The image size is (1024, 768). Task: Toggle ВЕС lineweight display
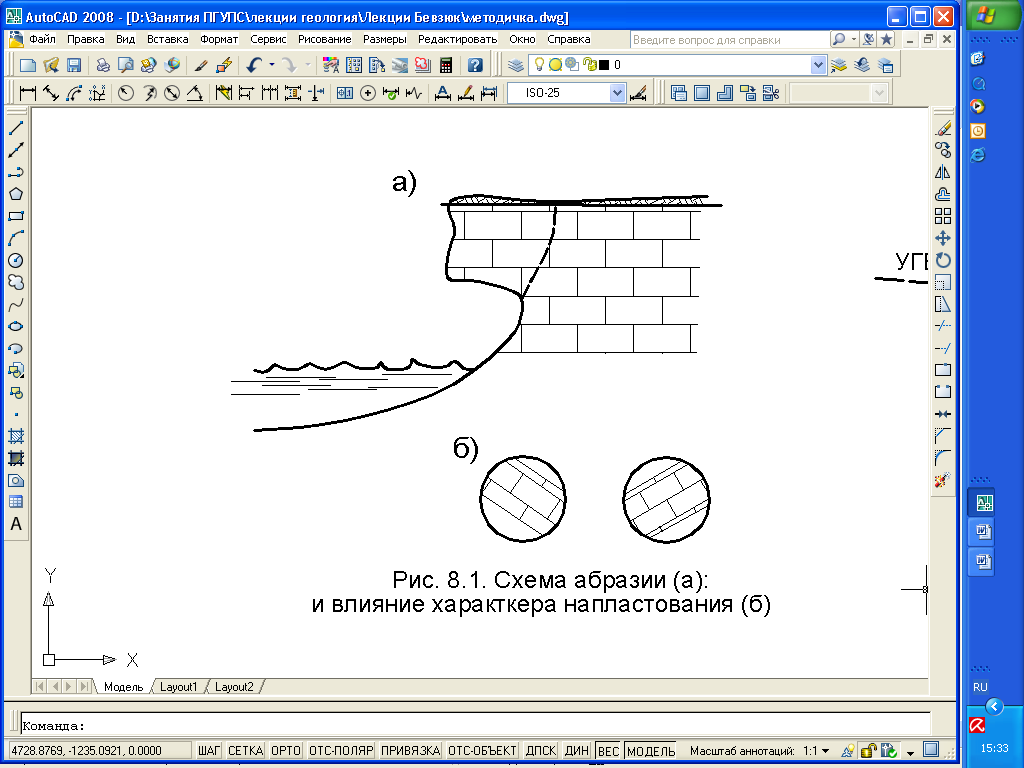tap(608, 751)
